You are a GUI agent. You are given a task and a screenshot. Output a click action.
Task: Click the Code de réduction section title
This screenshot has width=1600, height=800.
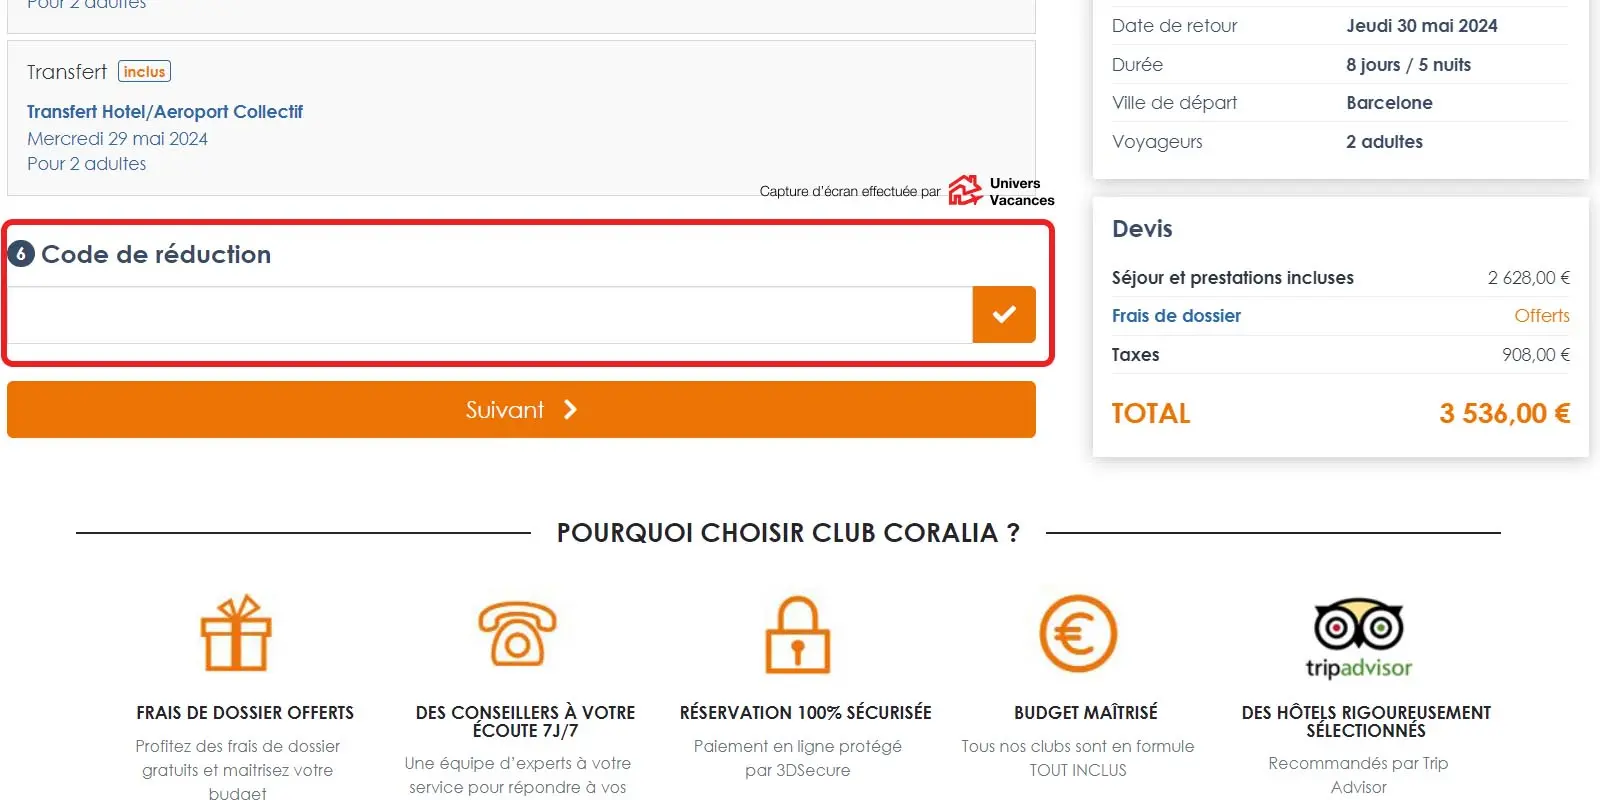156,254
